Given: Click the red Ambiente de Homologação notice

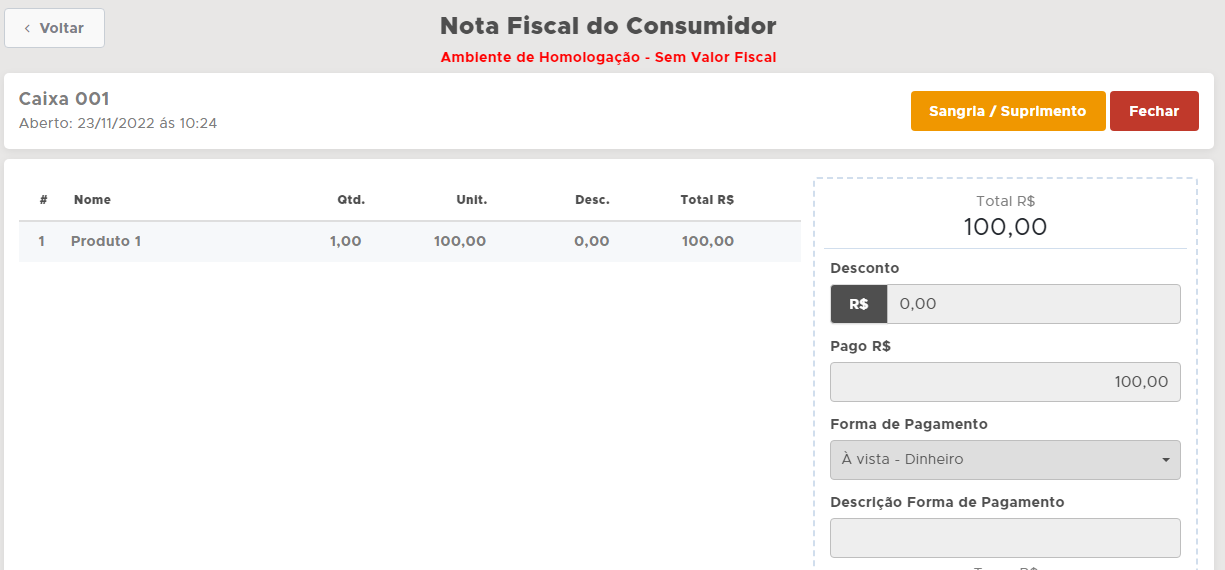Looking at the screenshot, I should tap(608, 58).
